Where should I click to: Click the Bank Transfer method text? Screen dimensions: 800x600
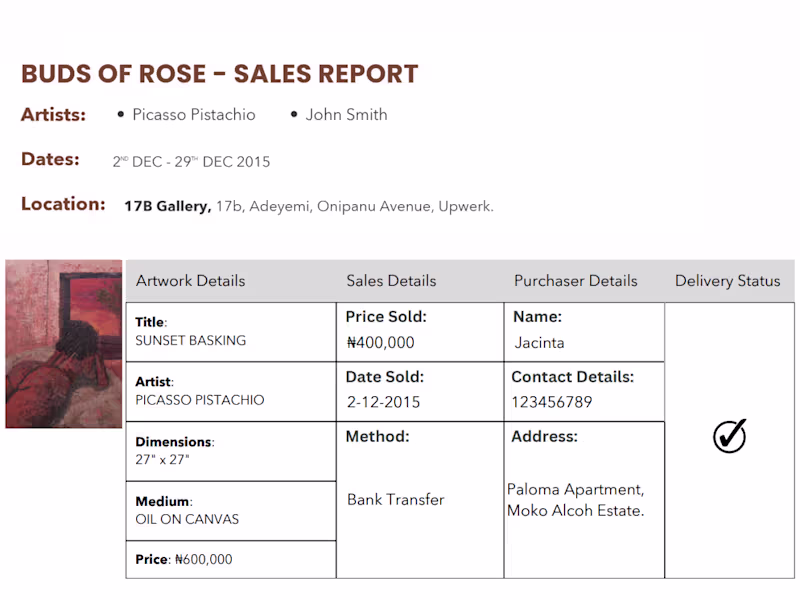click(x=395, y=500)
